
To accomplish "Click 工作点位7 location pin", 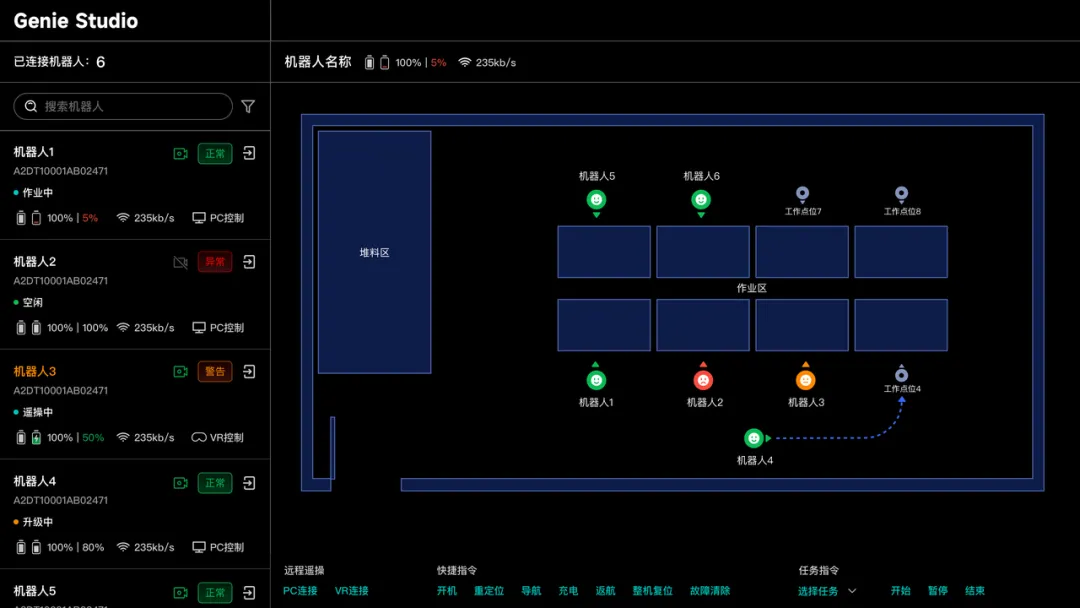I will point(802,194).
